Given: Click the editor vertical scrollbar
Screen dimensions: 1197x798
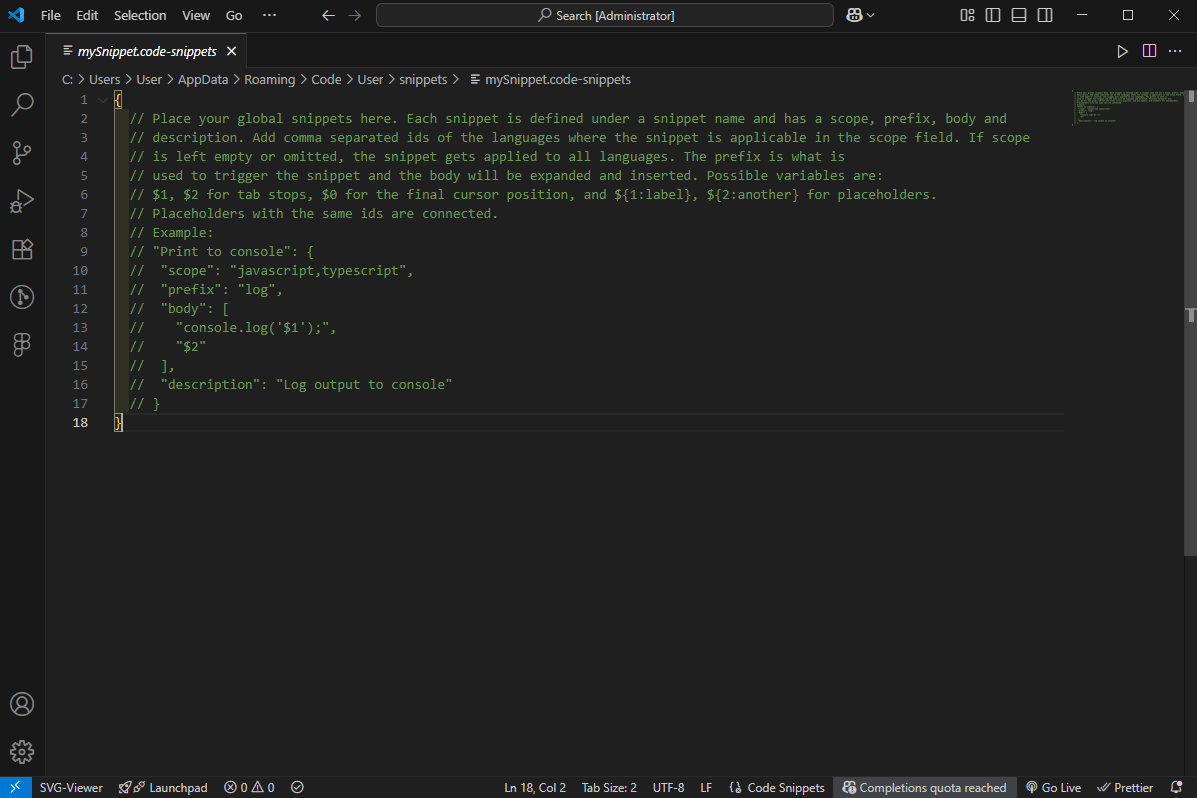Looking at the screenshot, I should [x=1190, y=324].
